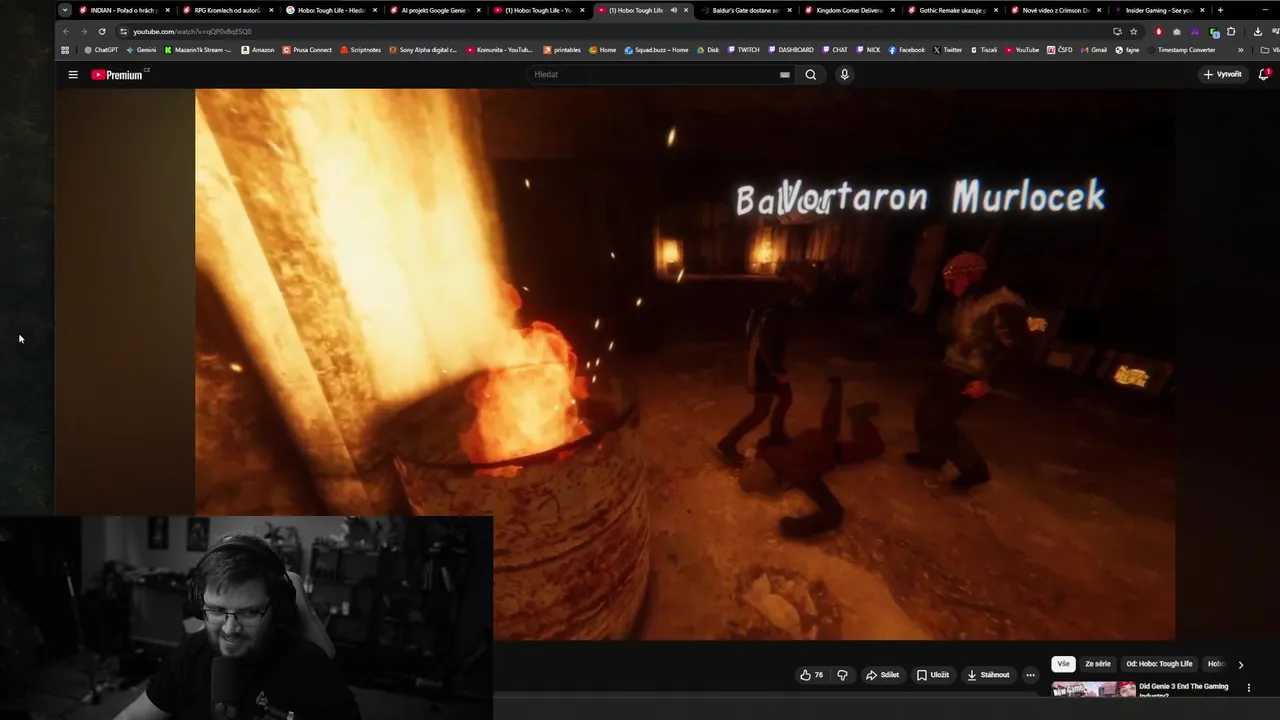Mute the playing Hobo: Tough Life tab
This screenshot has width=1280, height=720.
tap(673, 10)
